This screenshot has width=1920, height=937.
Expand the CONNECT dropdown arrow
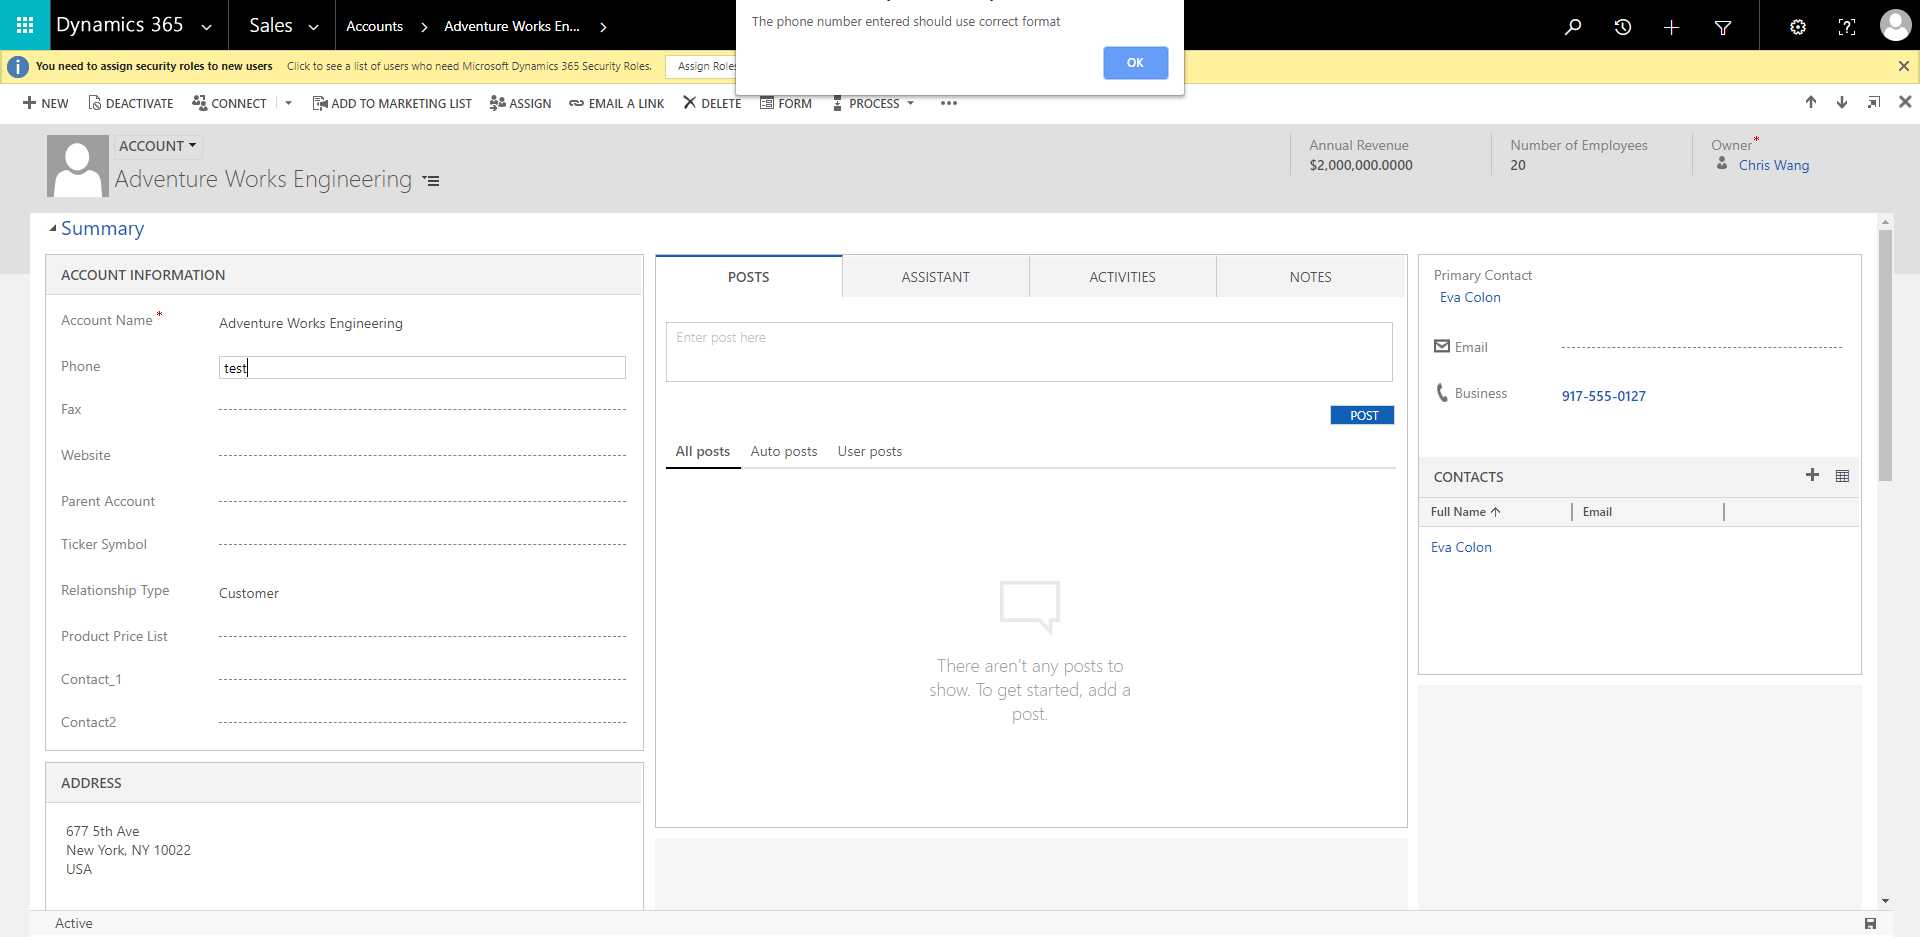(x=288, y=103)
